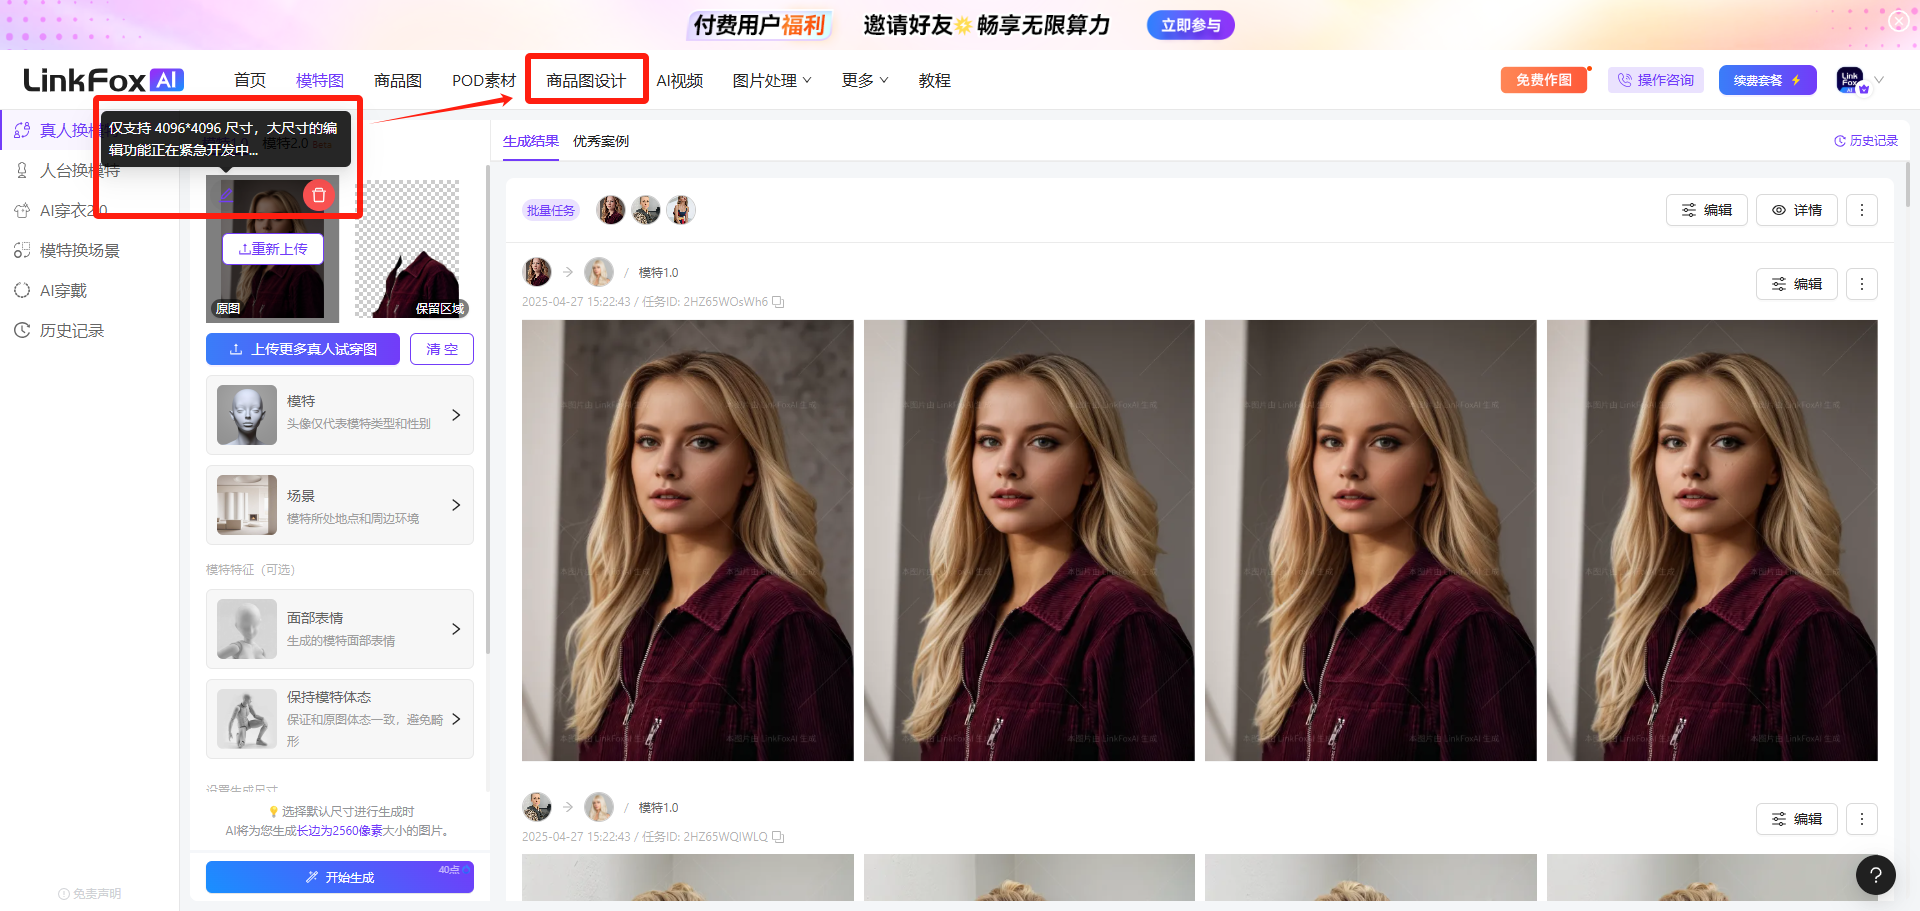Open 商品图 in the top navigation
Viewport: 1920px width, 911px height.
pos(398,80)
